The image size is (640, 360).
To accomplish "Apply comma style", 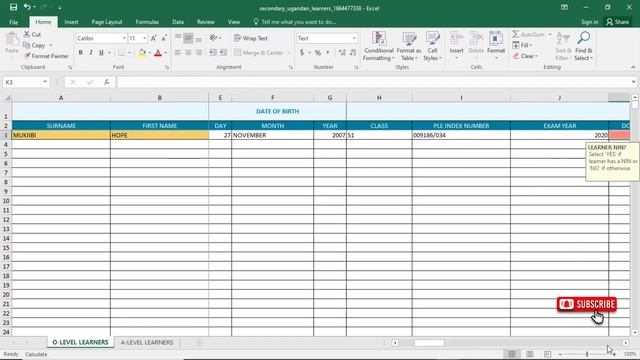I will click(327, 53).
